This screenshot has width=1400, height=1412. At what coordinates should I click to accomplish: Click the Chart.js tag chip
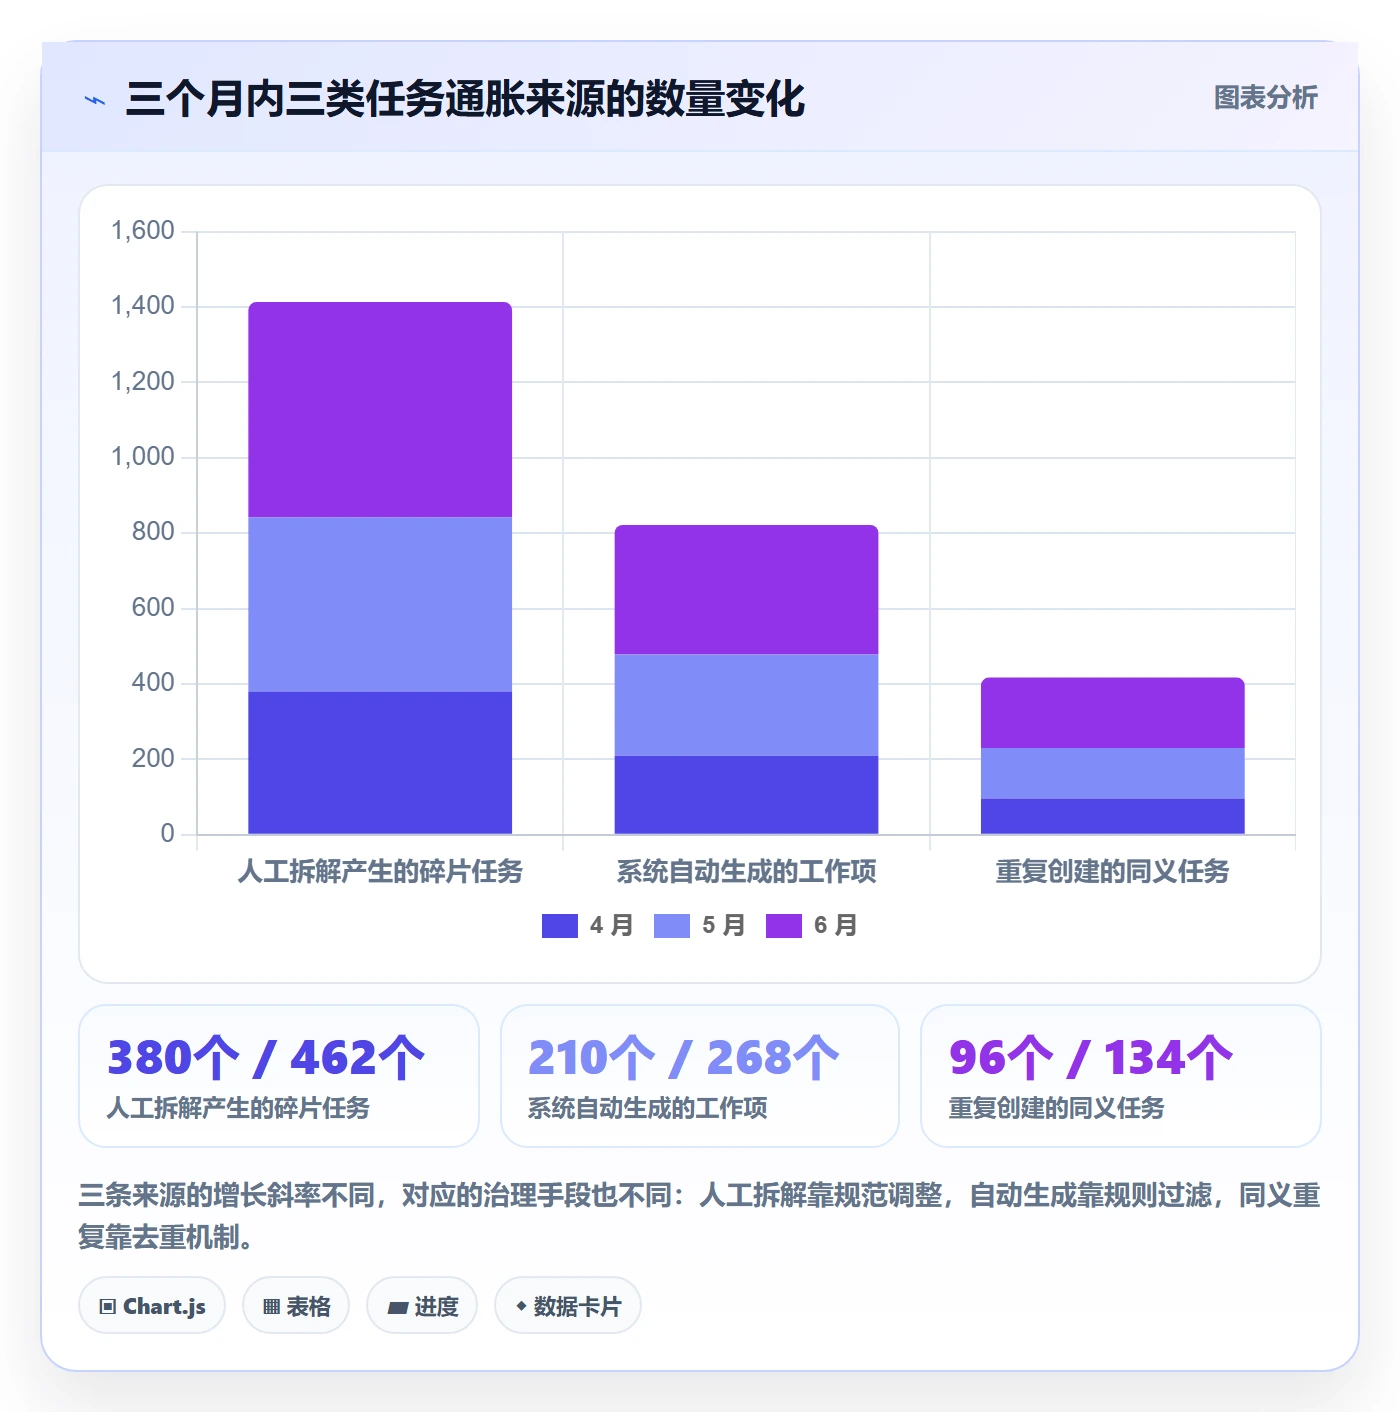pos(152,1306)
